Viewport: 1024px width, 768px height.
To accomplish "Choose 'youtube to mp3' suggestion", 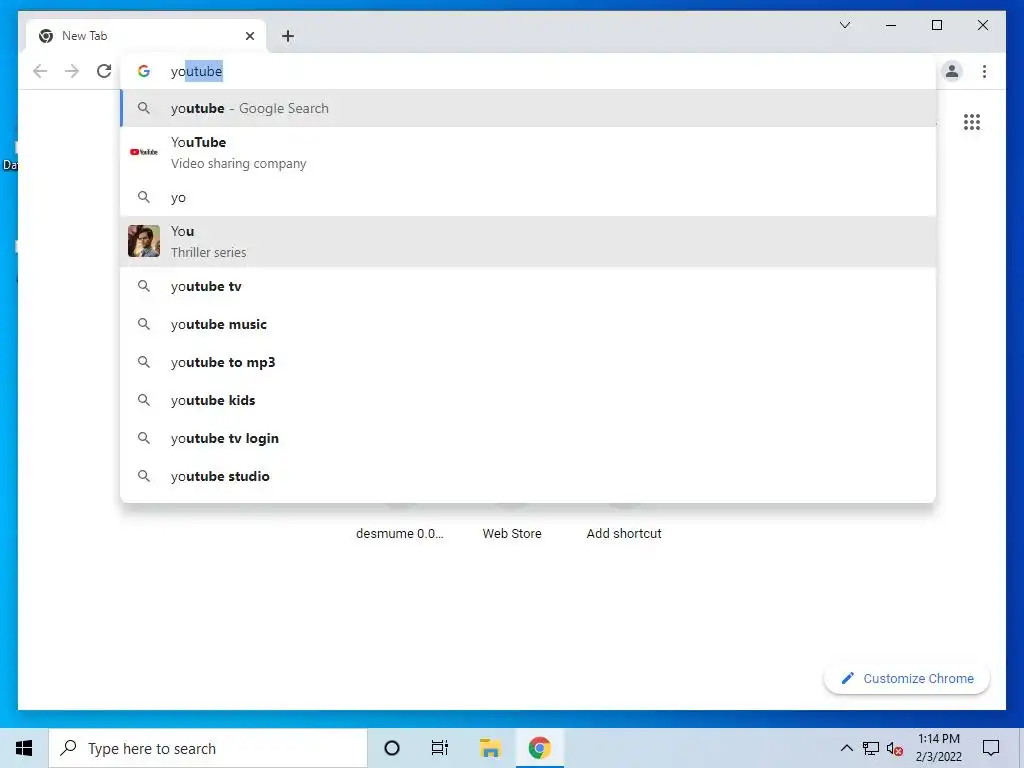I will [528, 362].
